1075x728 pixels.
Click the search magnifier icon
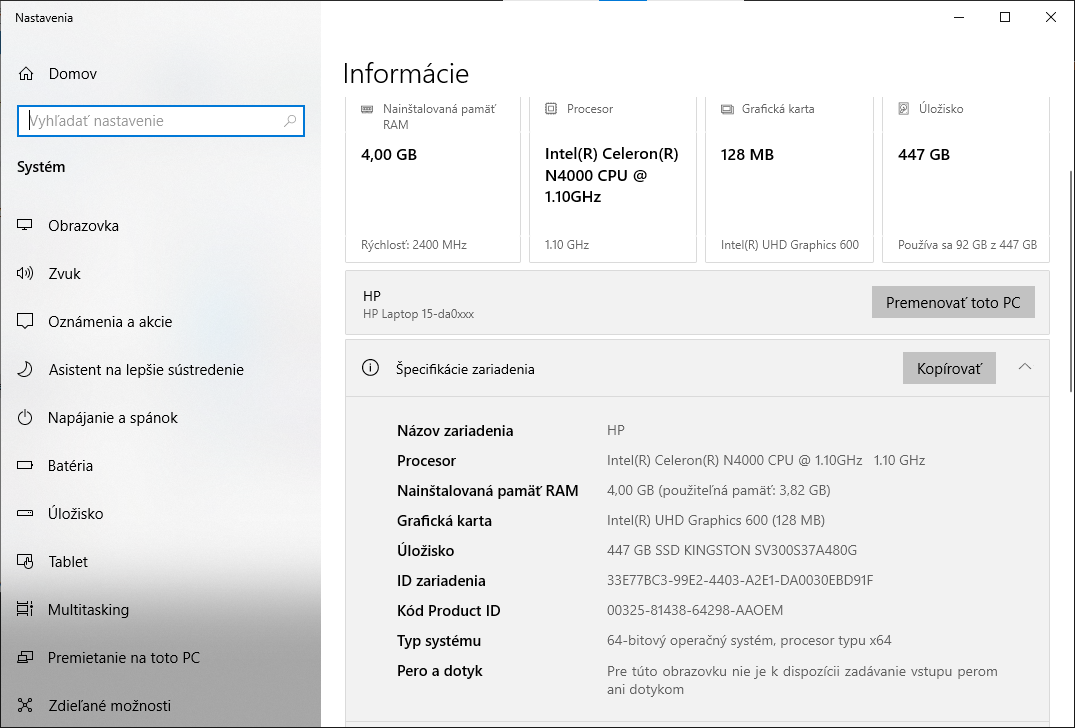(x=289, y=120)
